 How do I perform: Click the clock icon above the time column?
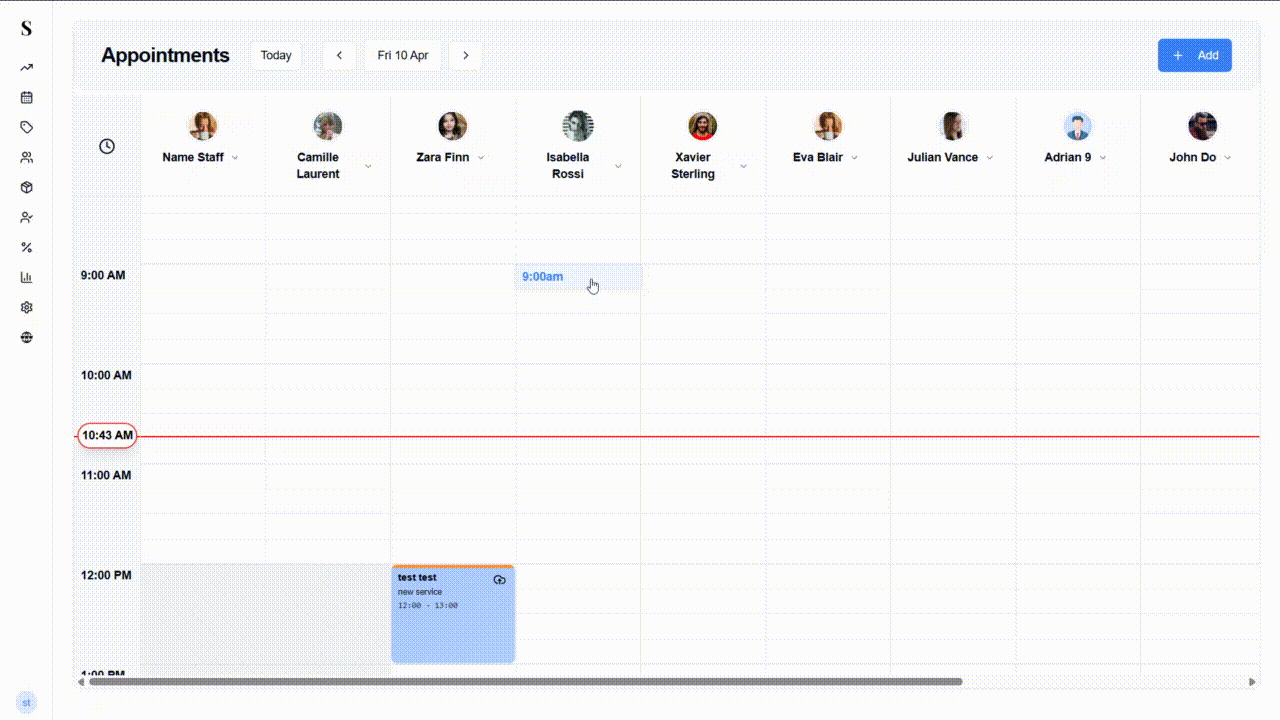pos(106,146)
